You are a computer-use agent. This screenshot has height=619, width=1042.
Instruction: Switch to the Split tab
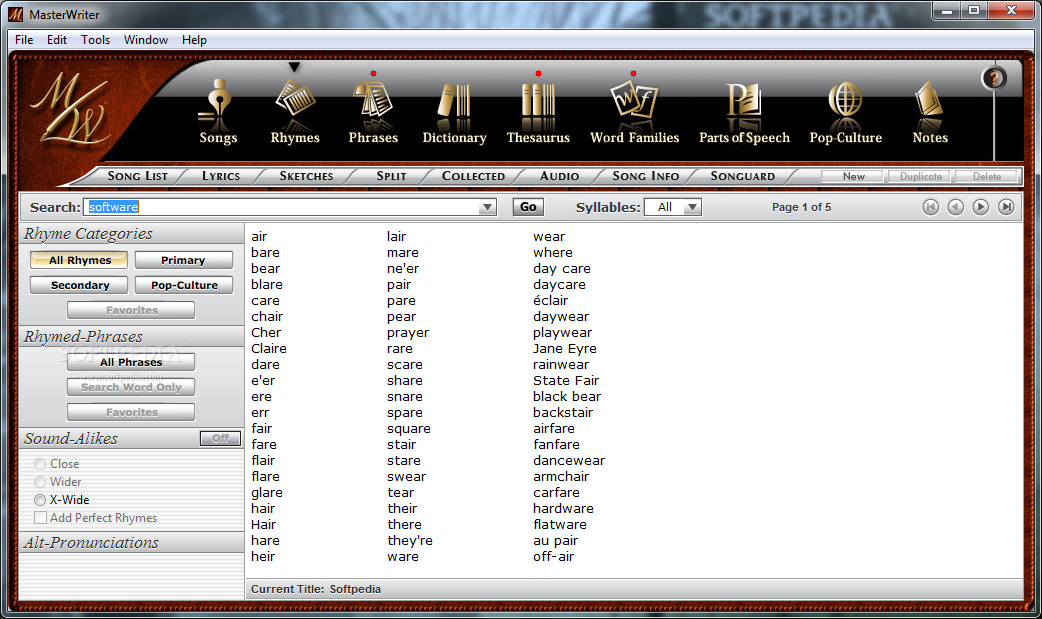[x=391, y=176]
